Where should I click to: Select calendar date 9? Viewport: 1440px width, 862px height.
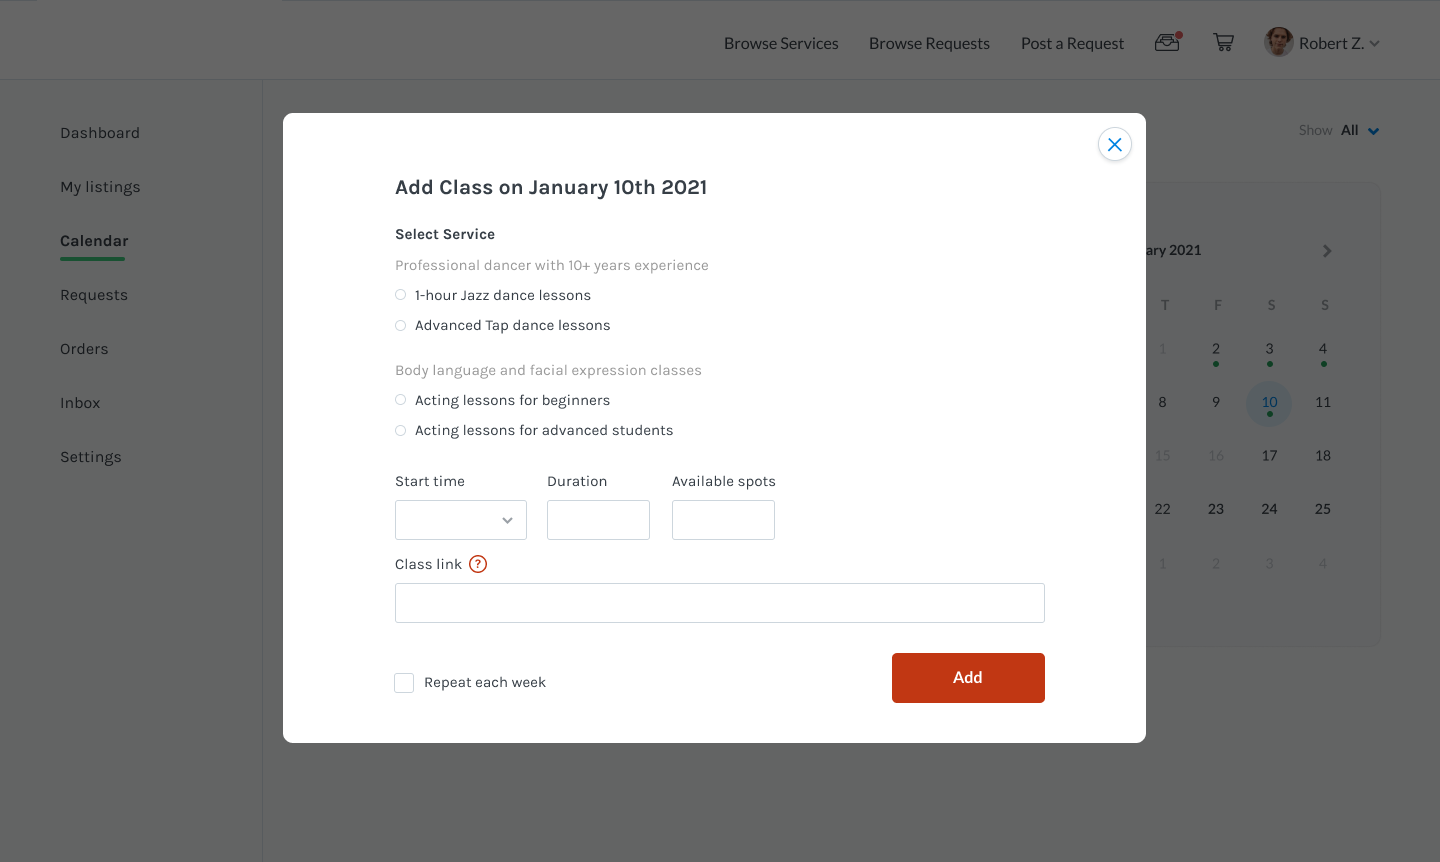(1216, 402)
